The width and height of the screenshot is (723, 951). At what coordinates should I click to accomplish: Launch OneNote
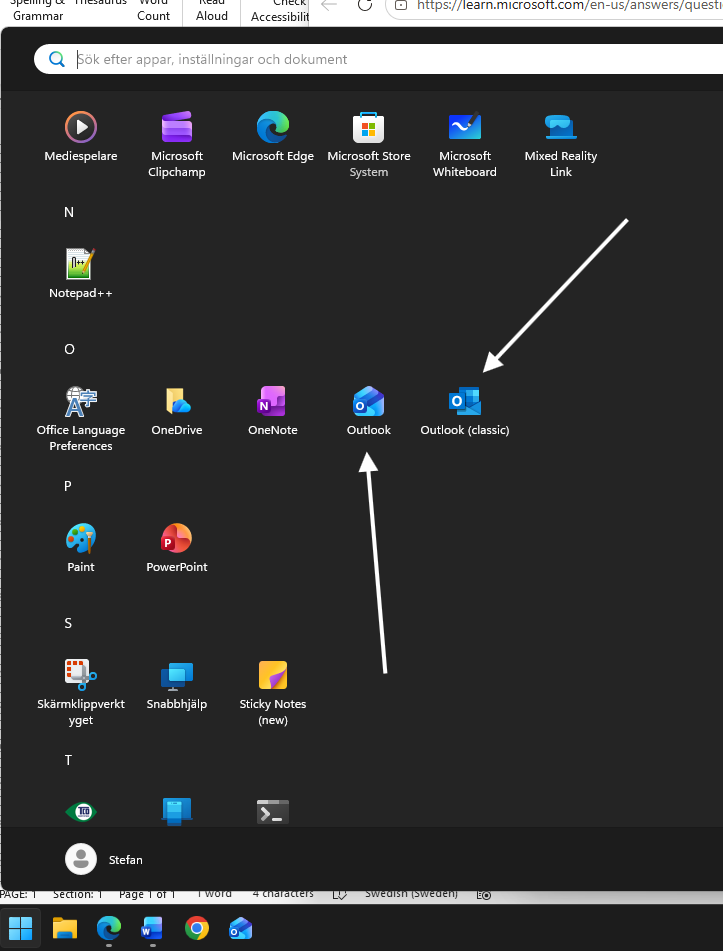click(x=273, y=411)
